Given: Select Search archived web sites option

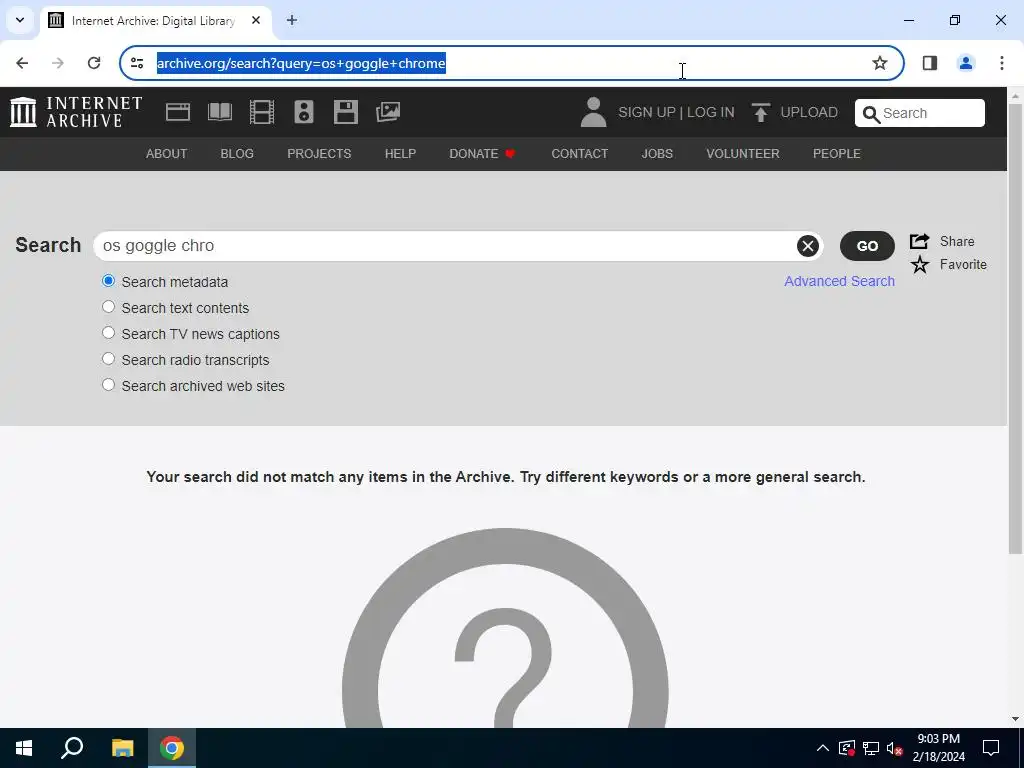Looking at the screenshot, I should [x=108, y=385].
